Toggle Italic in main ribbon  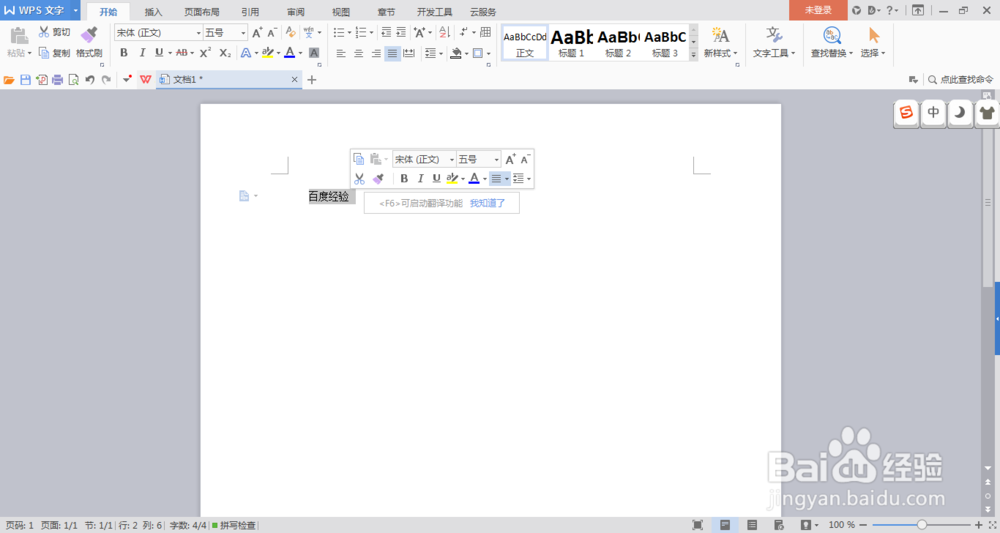tap(142, 53)
